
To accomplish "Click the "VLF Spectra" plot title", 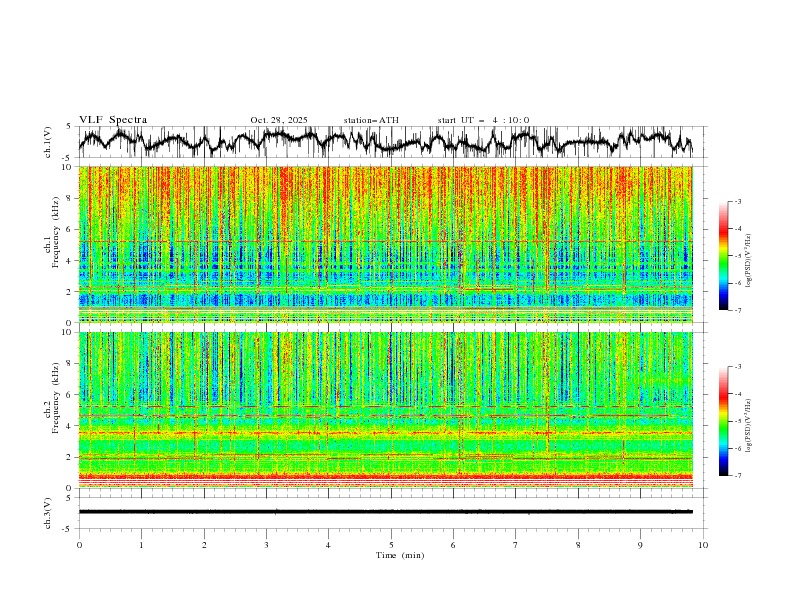I will coord(113,120).
